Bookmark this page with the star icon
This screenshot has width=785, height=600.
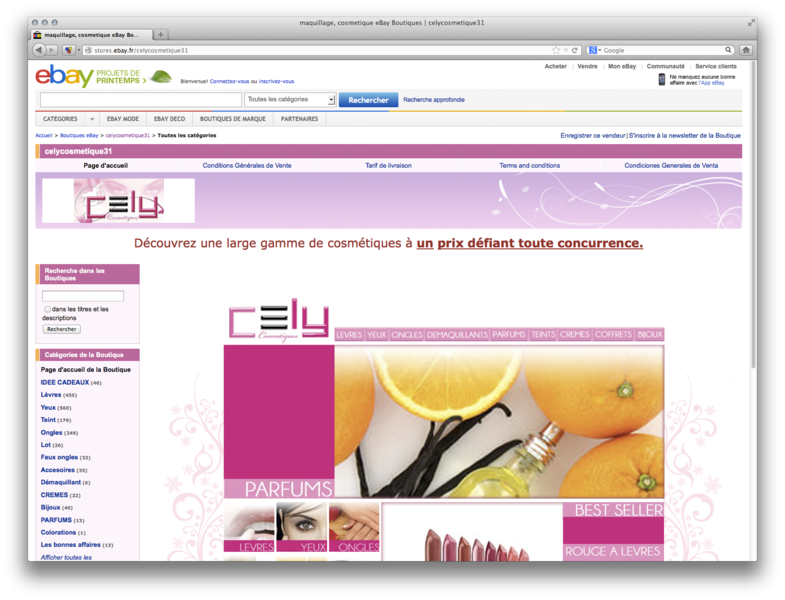[556, 50]
